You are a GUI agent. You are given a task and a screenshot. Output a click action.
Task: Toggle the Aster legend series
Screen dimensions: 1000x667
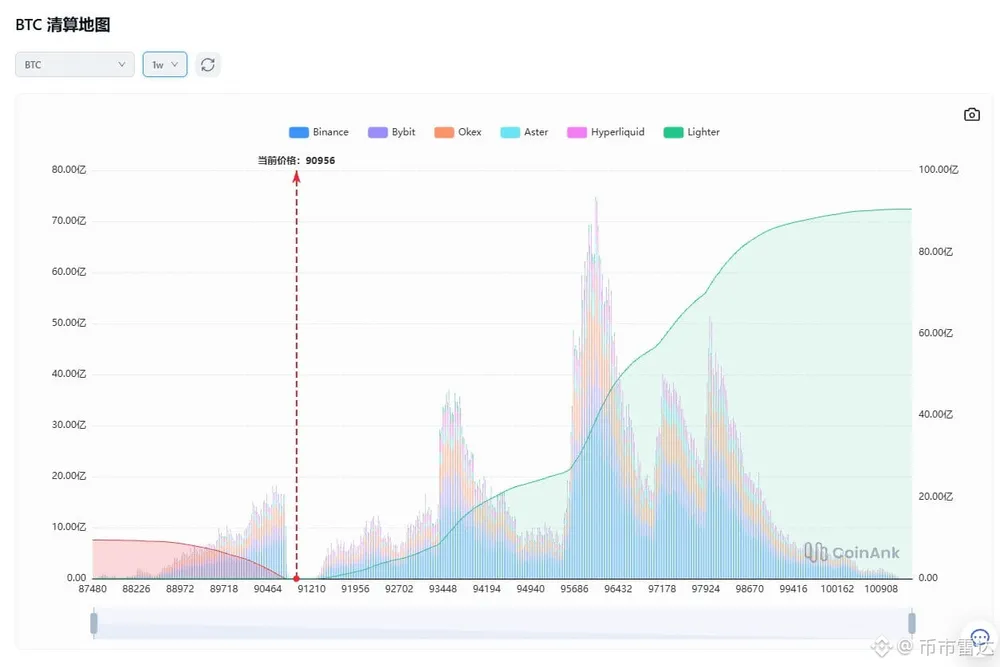524,132
